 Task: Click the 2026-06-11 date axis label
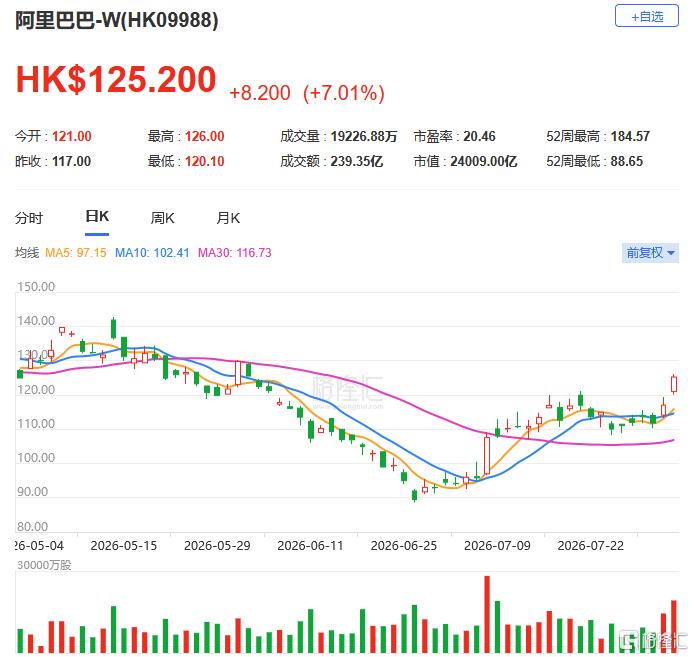tap(310, 545)
